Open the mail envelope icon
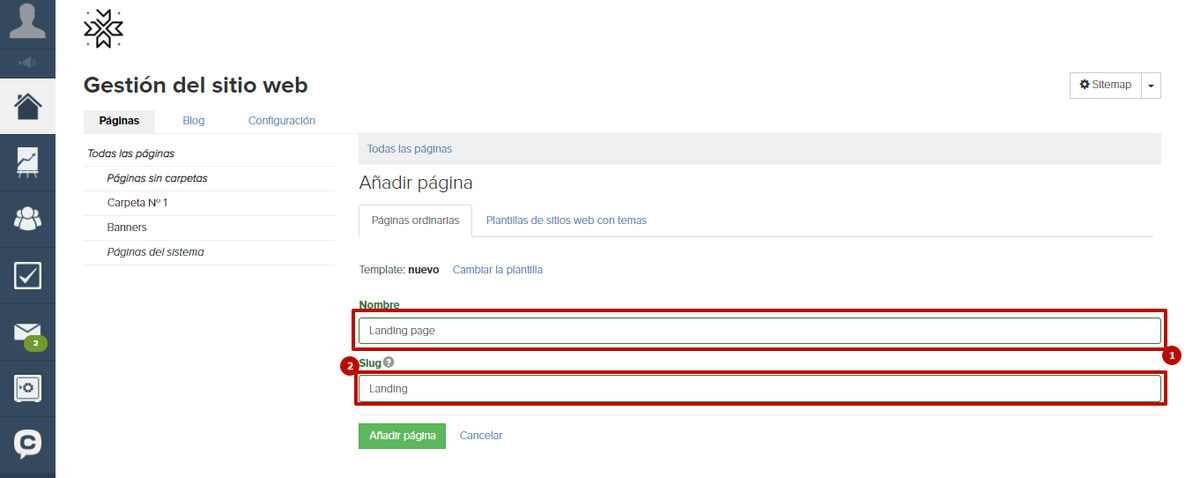Viewport: 1200px width, 478px height. (28, 333)
